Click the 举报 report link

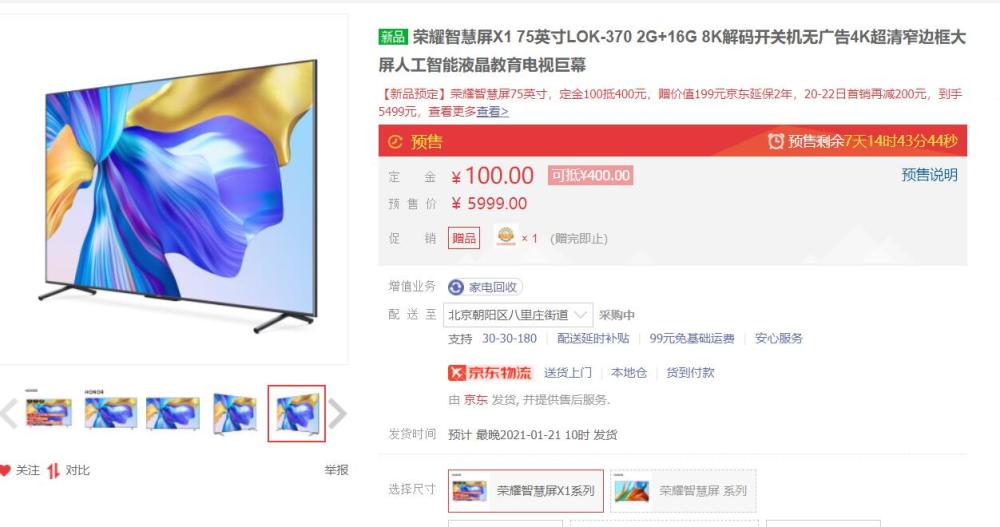coord(336,470)
